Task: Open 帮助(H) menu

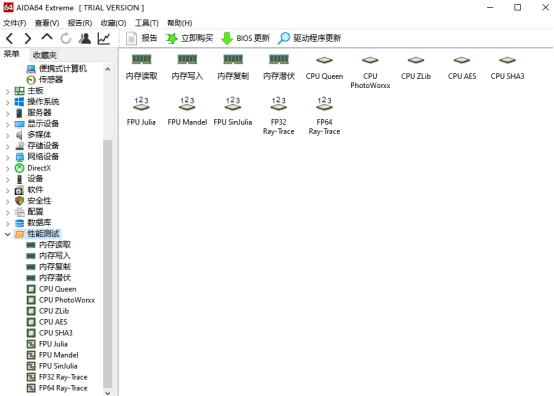Action: [x=180, y=23]
